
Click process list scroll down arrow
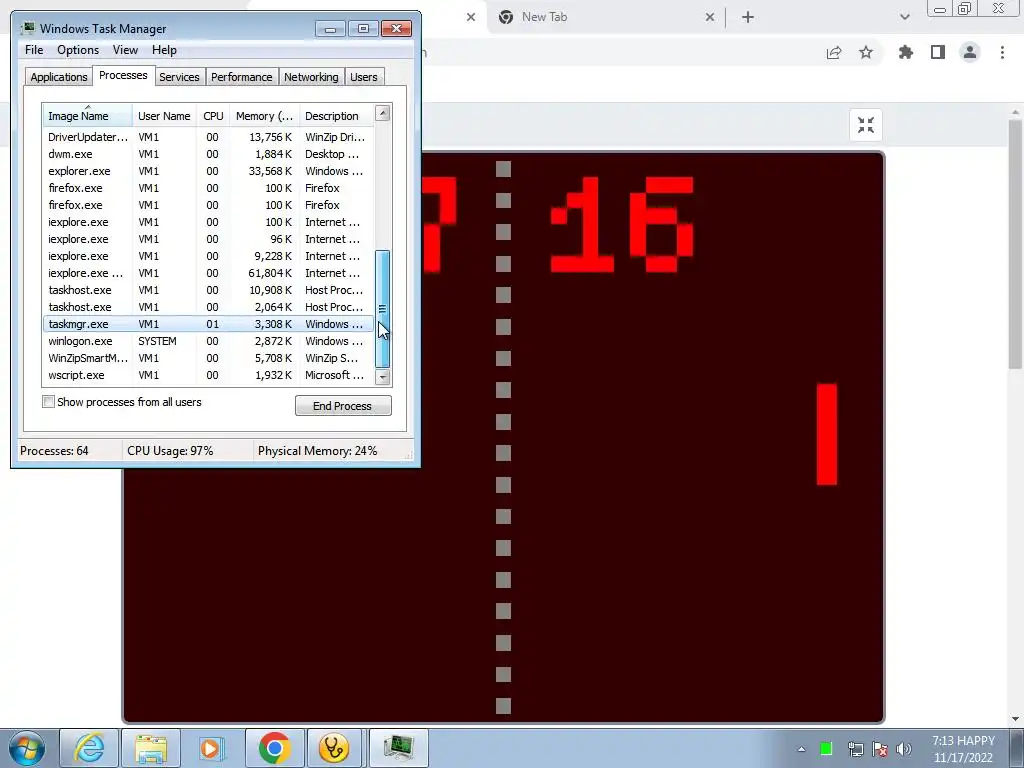(x=383, y=377)
